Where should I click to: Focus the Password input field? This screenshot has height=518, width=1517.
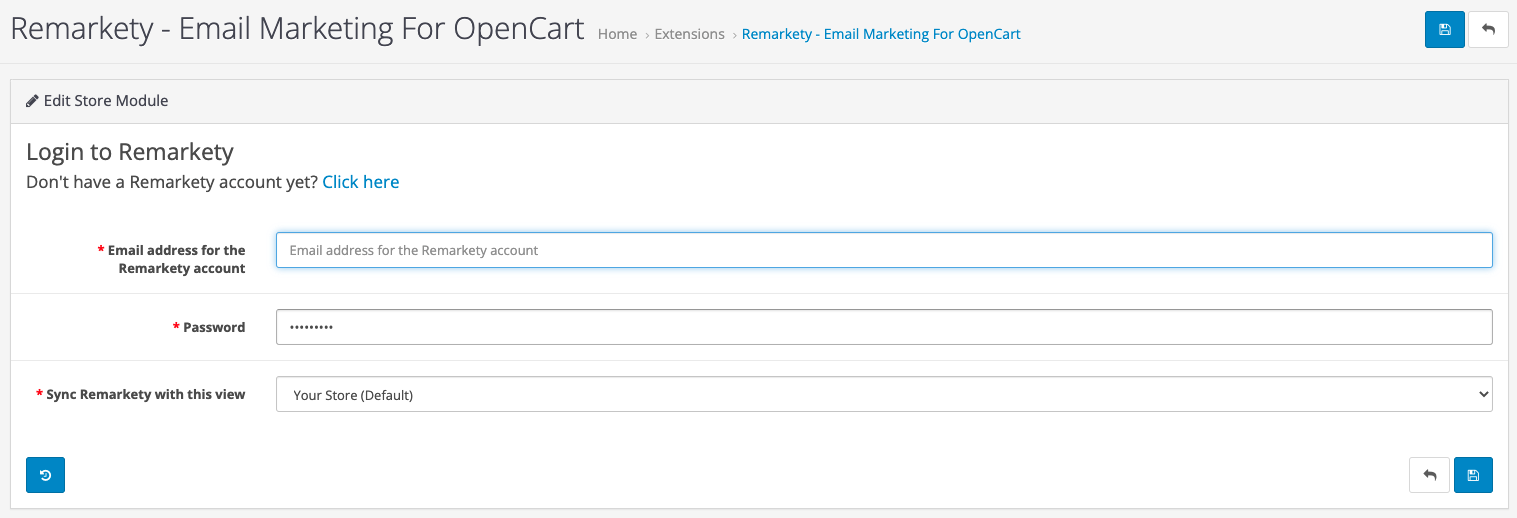[x=884, y=327]
